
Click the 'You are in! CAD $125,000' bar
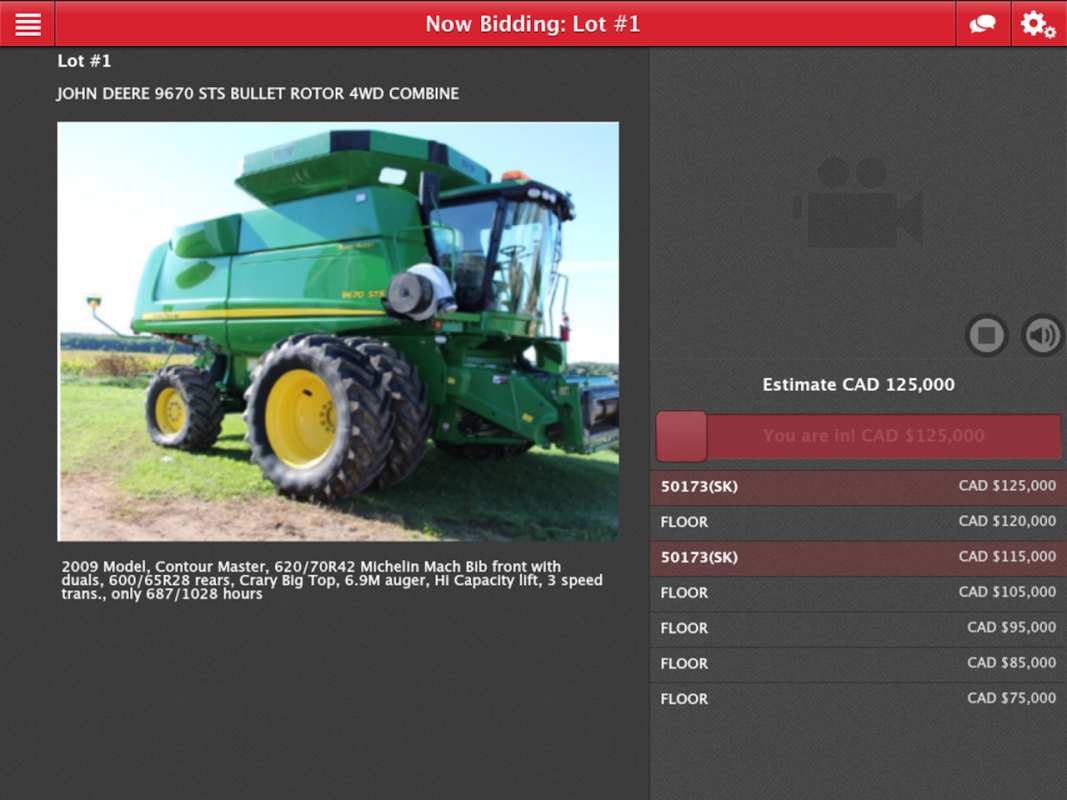859,436
